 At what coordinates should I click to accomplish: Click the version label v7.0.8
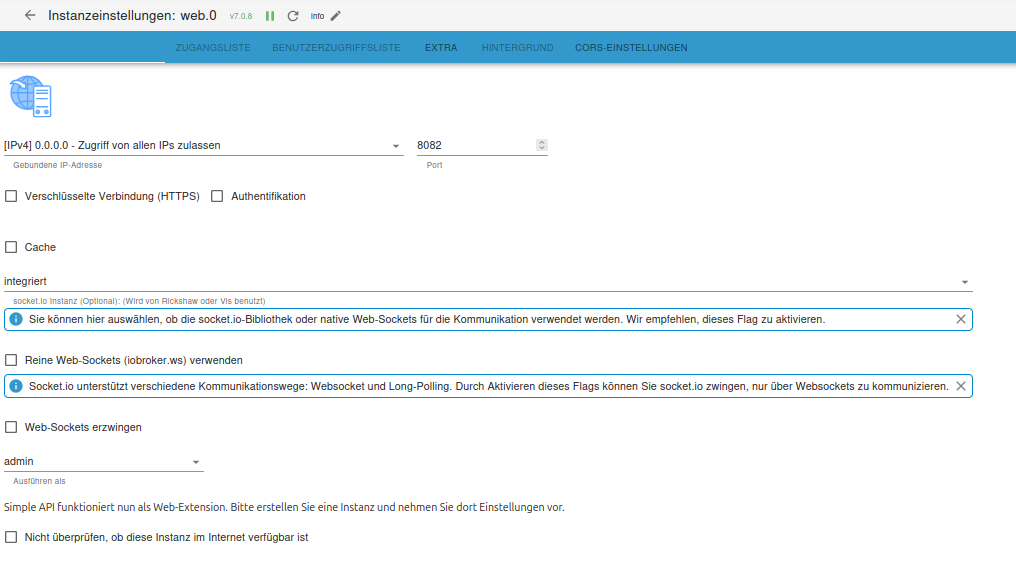click(x=241, y=16)
